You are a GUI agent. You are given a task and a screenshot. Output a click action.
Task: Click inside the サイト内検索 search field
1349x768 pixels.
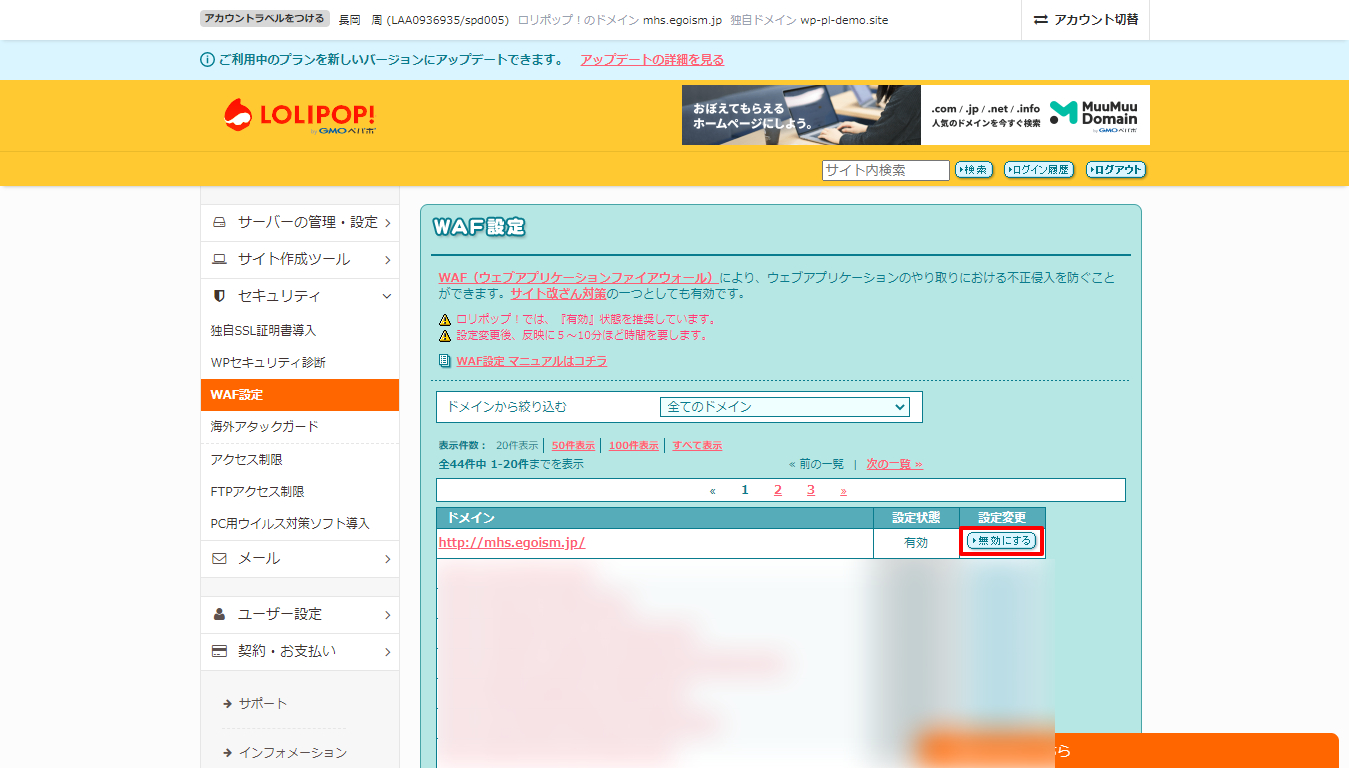884,170
